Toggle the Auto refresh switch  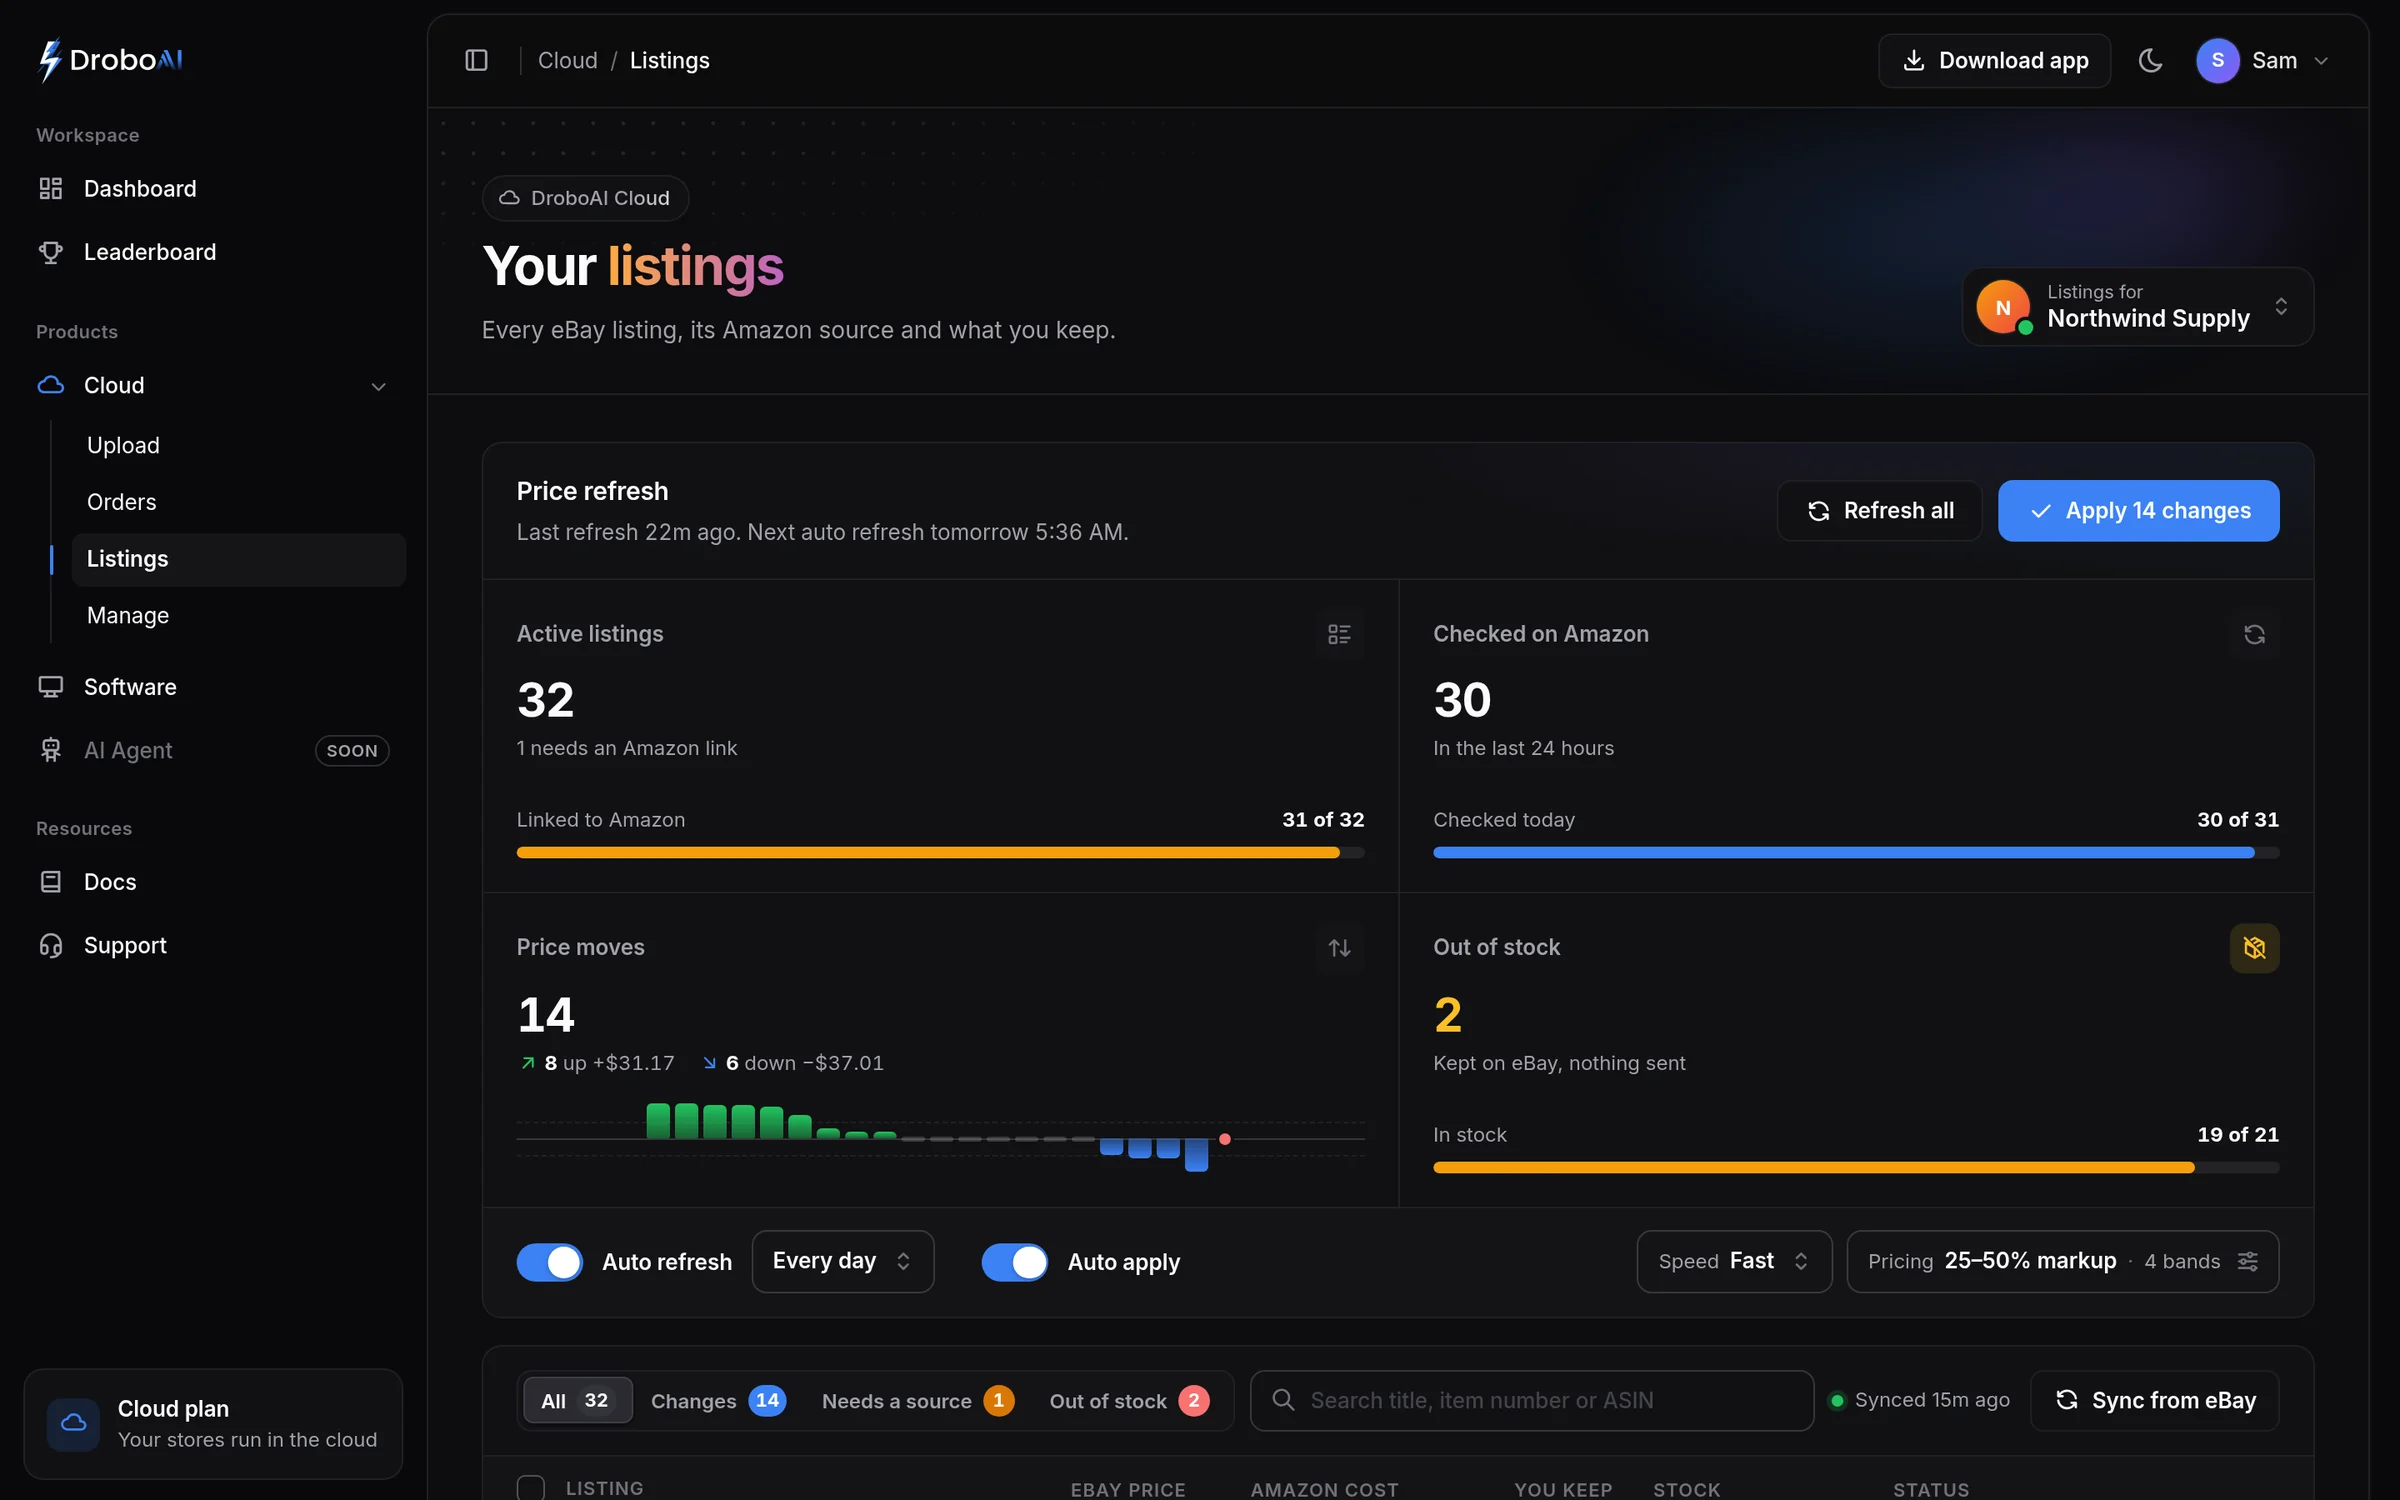[550, 1262]
